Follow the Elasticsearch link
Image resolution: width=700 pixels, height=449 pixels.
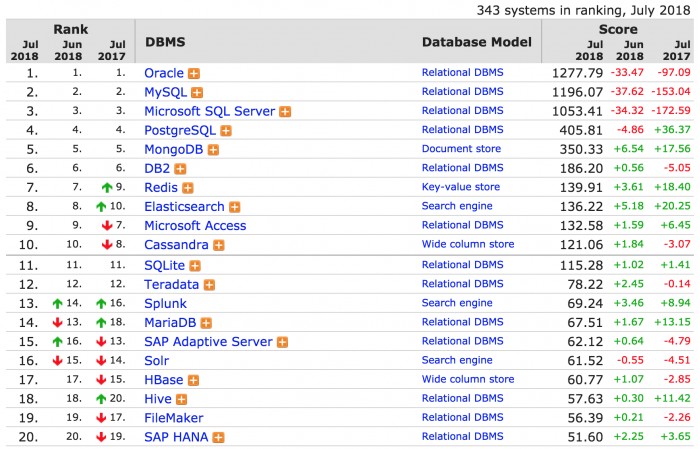pos(184,207)
